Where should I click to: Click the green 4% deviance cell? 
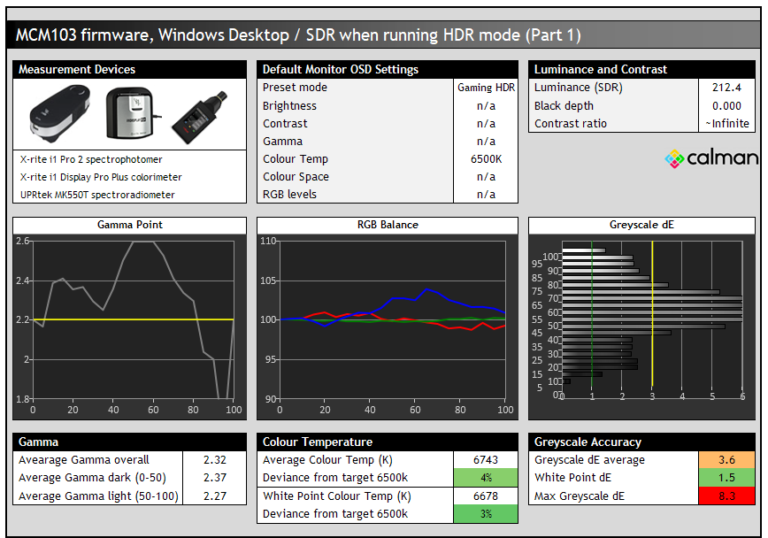[485, 478]
